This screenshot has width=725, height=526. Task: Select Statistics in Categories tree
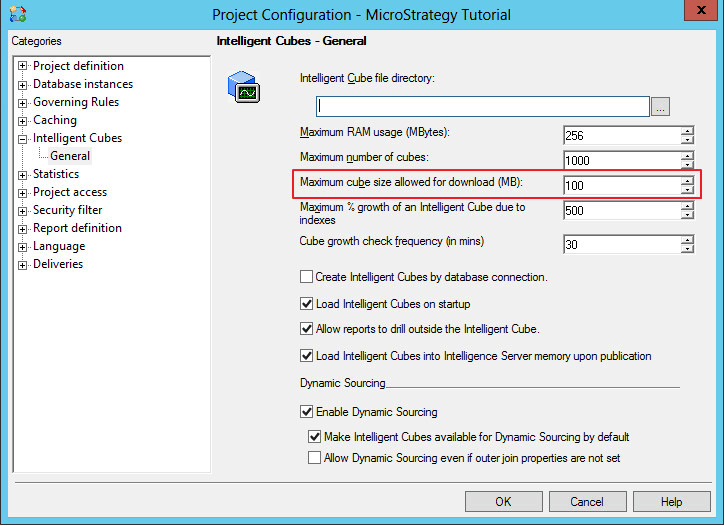tap(56, 174)
